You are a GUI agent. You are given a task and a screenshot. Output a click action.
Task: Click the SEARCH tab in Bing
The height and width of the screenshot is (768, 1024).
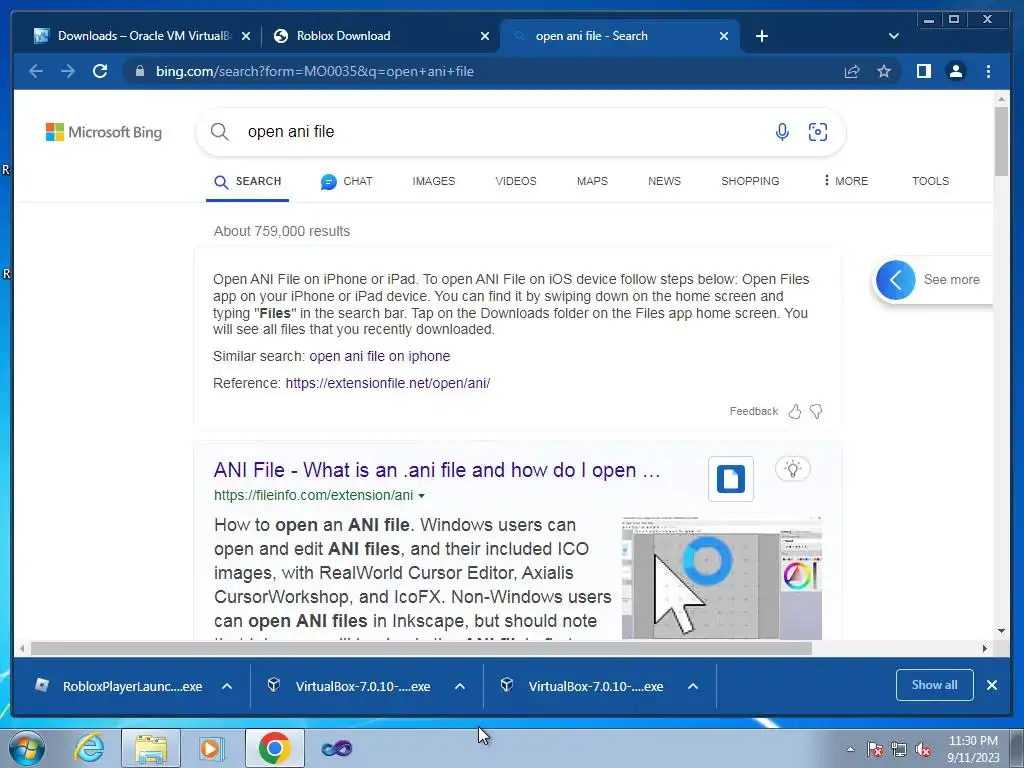pos(248,182)
